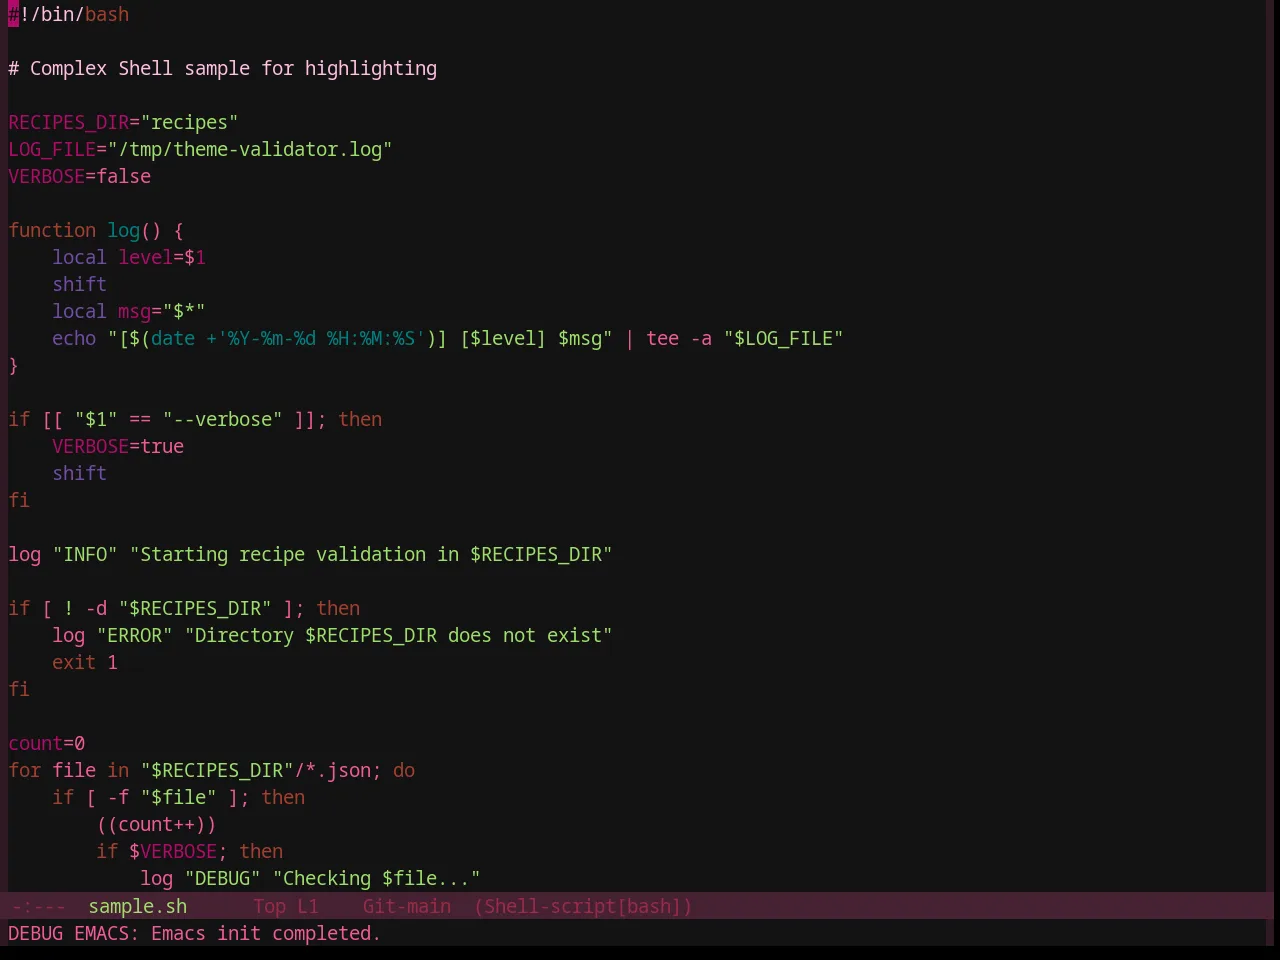1280x960 pixels.
Task: Click the "--verbose" string in the if condition
Action: pyautogui.click(x=222, y=419)
